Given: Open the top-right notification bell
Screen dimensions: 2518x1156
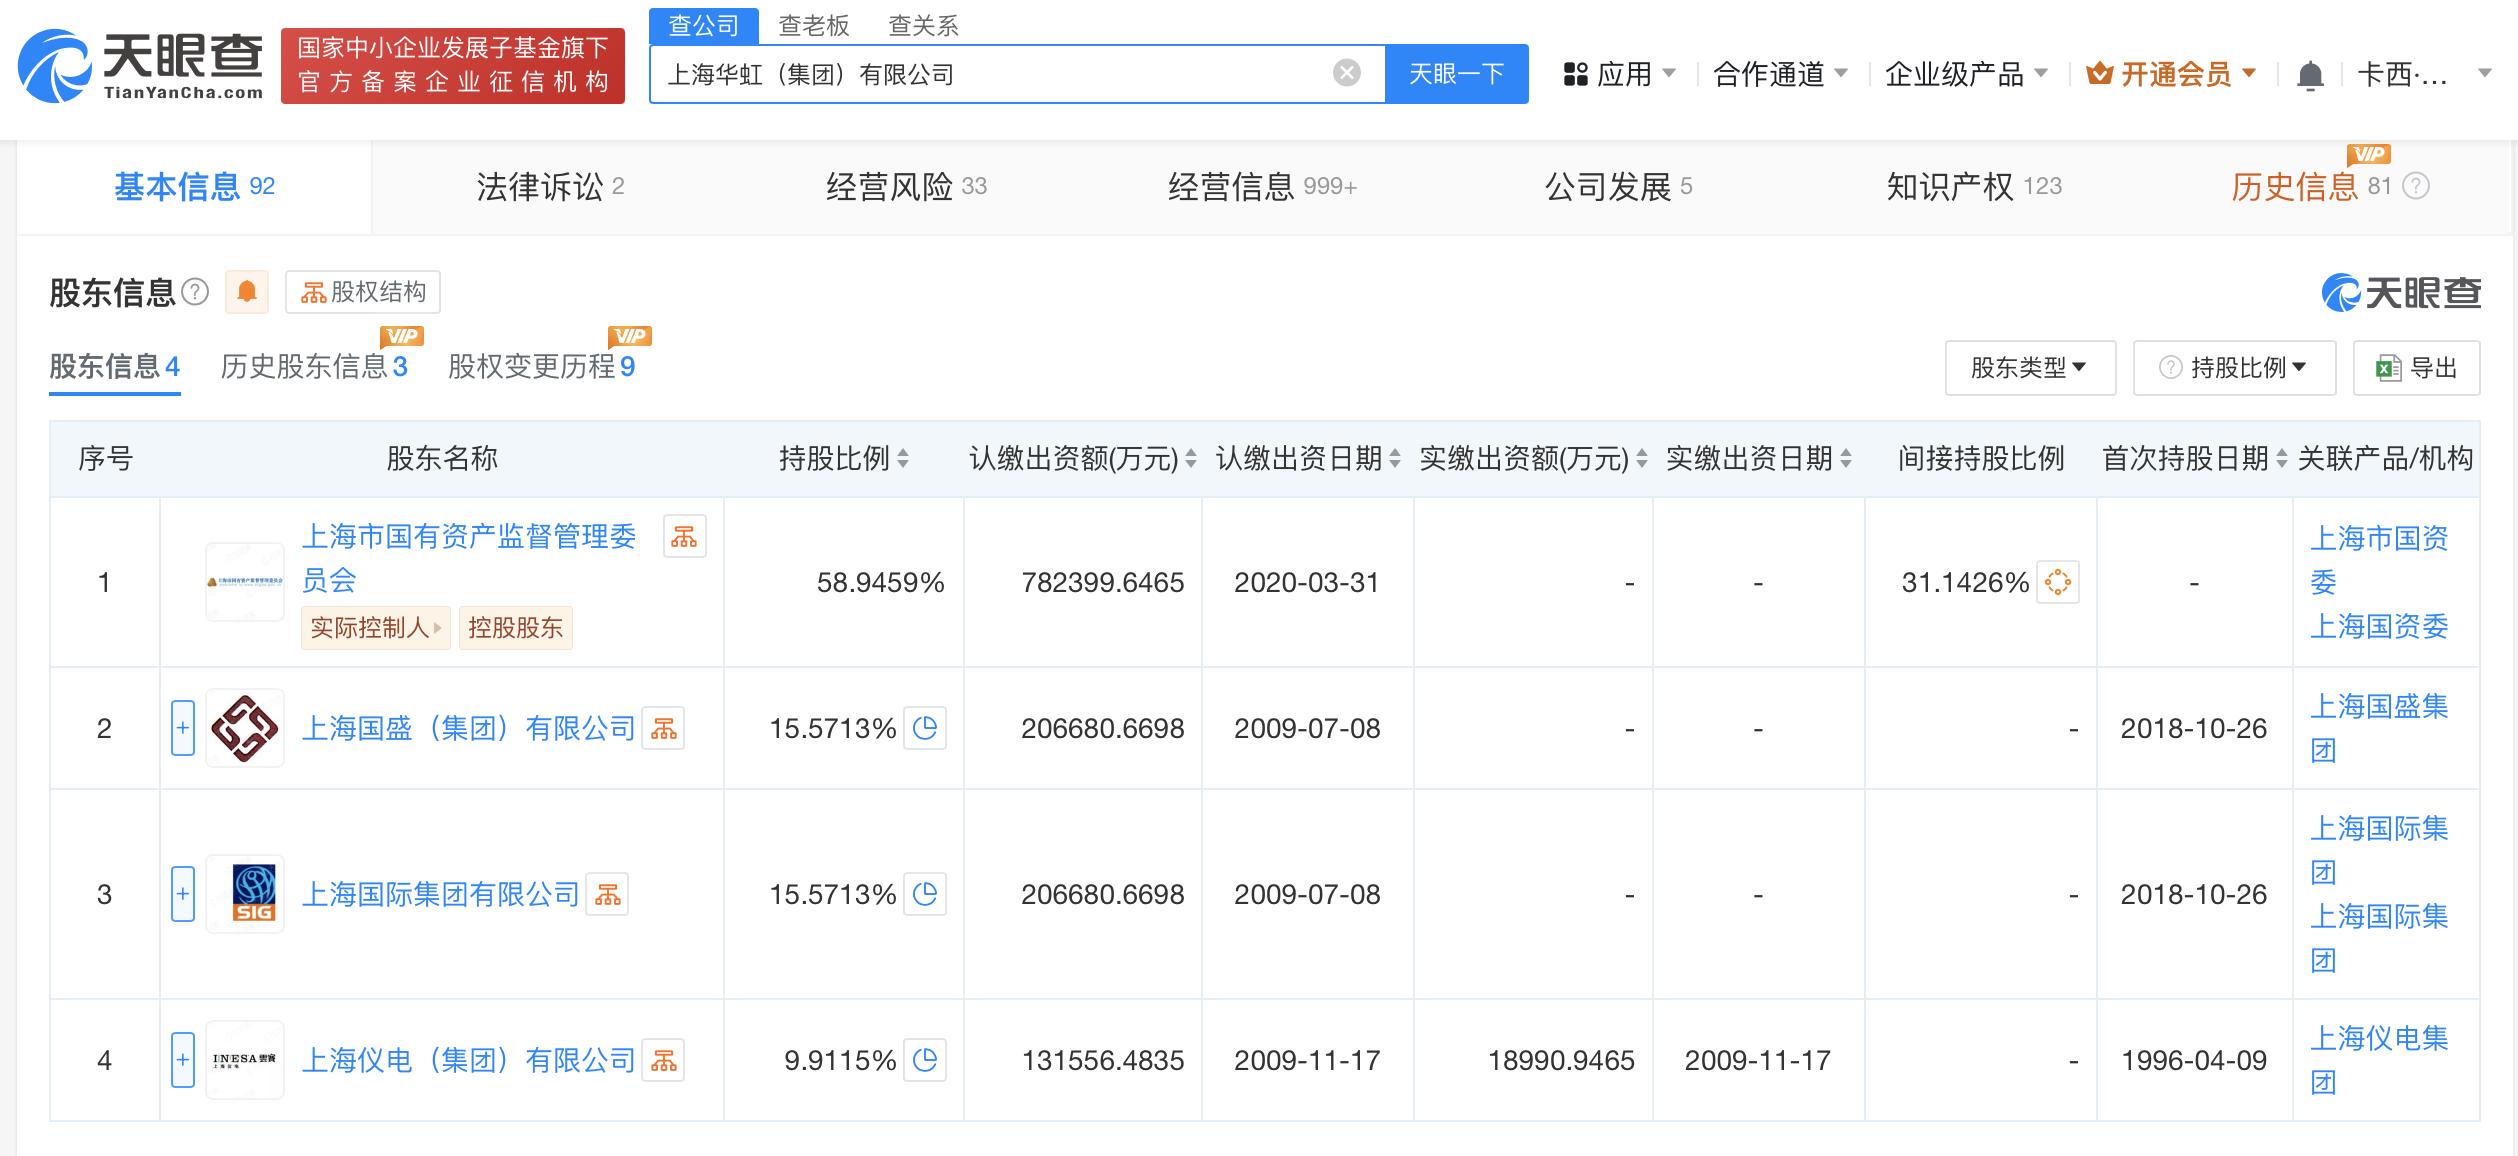Looking at the screenshot, I should click(2311, 73).
